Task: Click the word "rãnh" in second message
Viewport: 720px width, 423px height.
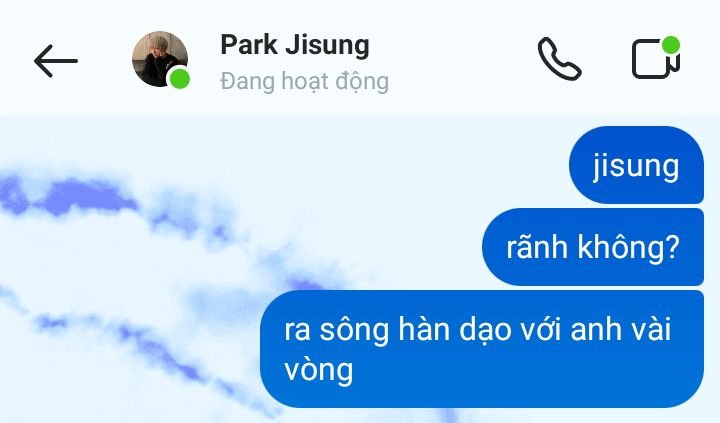Action: click(537, 248)
